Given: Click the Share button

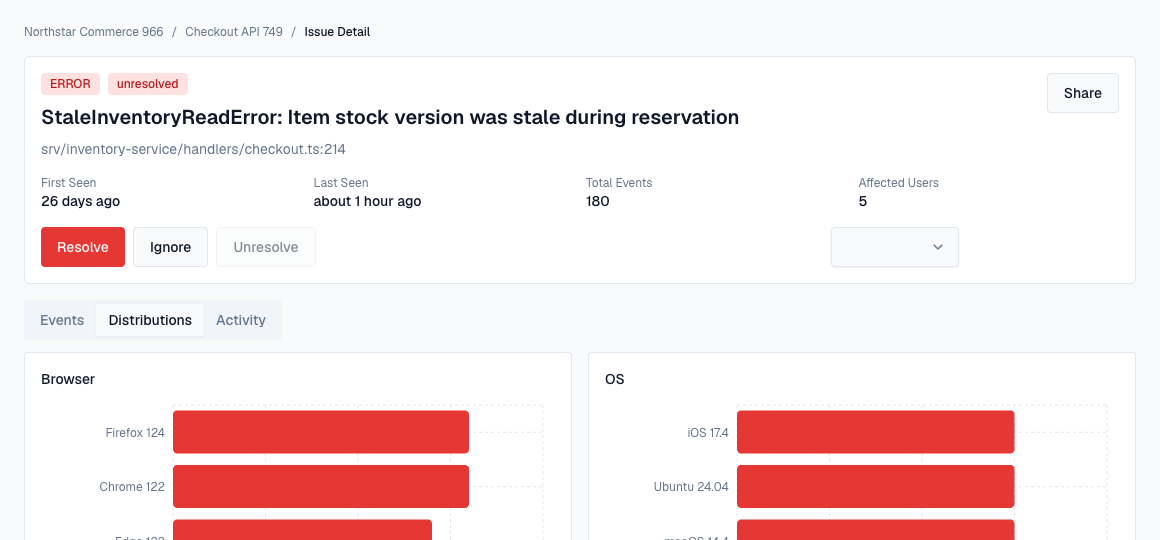Looking at the screenshot, I should 1082,93.
